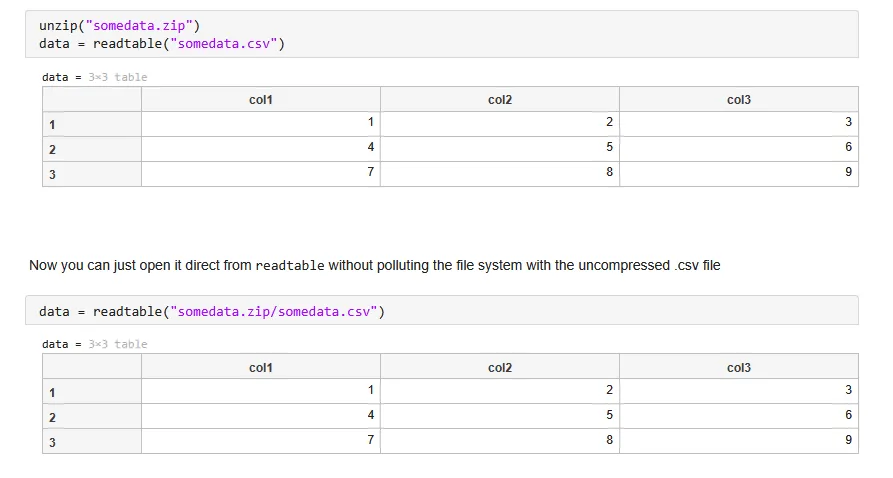Select cell with value 6 in second table

tap(738, 415)
